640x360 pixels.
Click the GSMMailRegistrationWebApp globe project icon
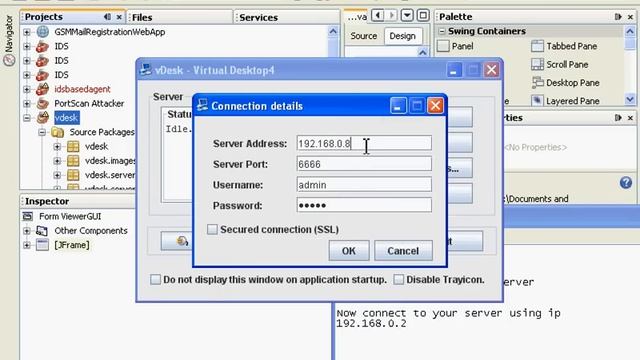tap(42, 32)
